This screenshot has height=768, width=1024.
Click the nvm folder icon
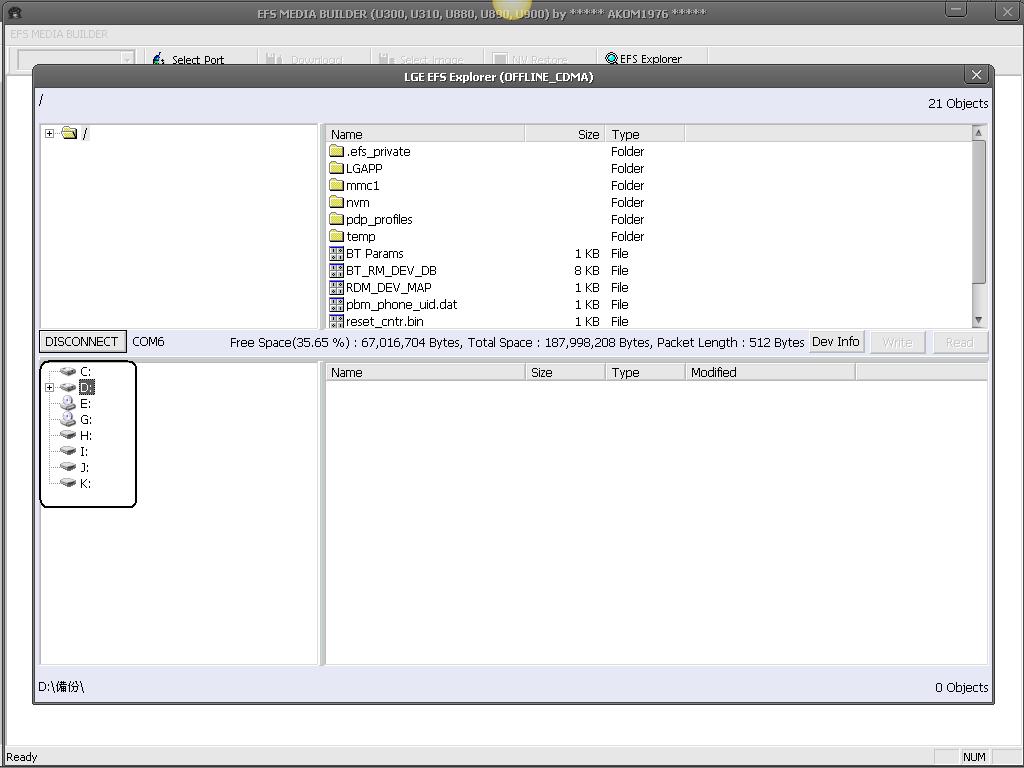[x=336, y=202]
